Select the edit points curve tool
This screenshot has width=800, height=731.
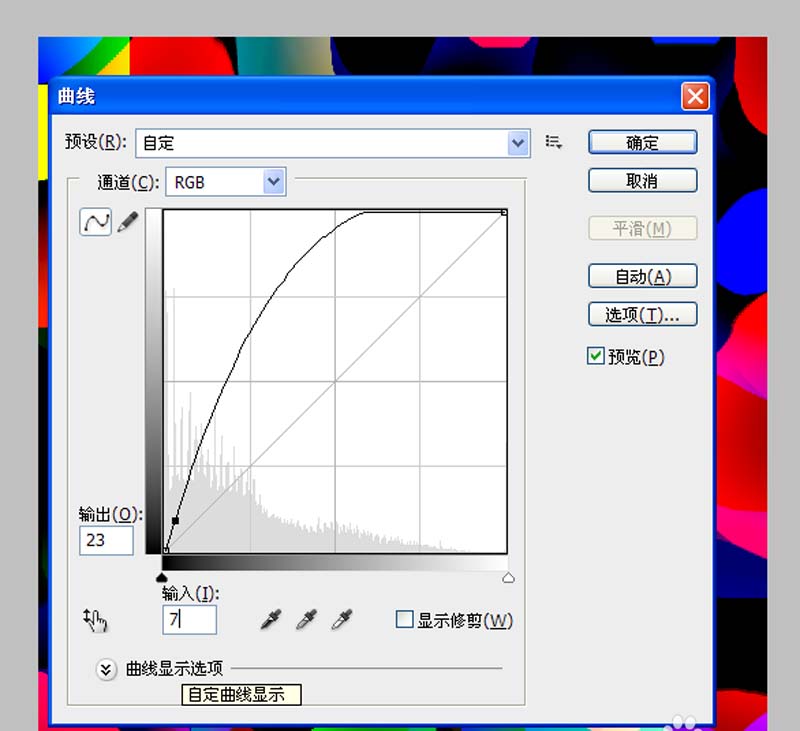[95, 222]
